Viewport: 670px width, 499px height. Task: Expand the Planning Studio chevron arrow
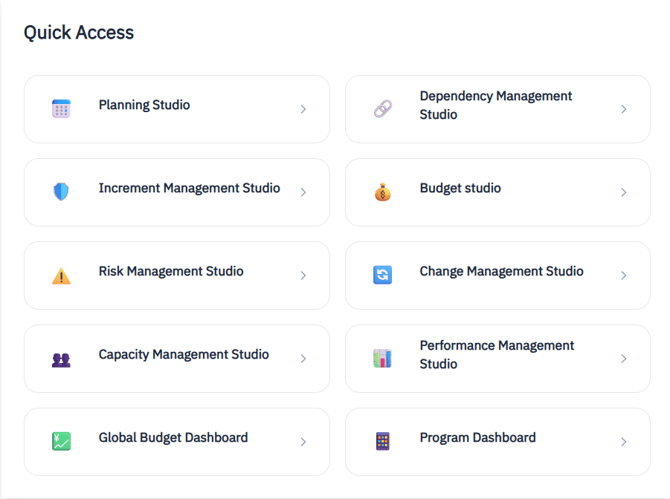[x=303, y=109]
